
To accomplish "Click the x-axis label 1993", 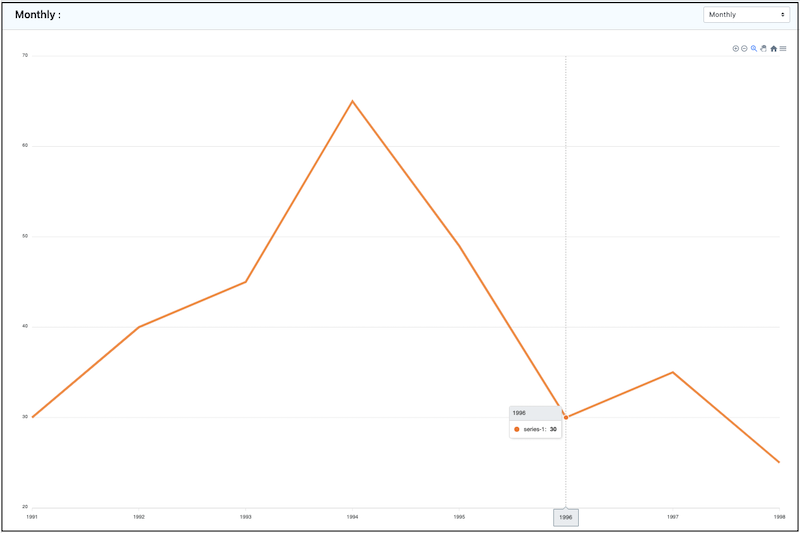I will point(245,517).
